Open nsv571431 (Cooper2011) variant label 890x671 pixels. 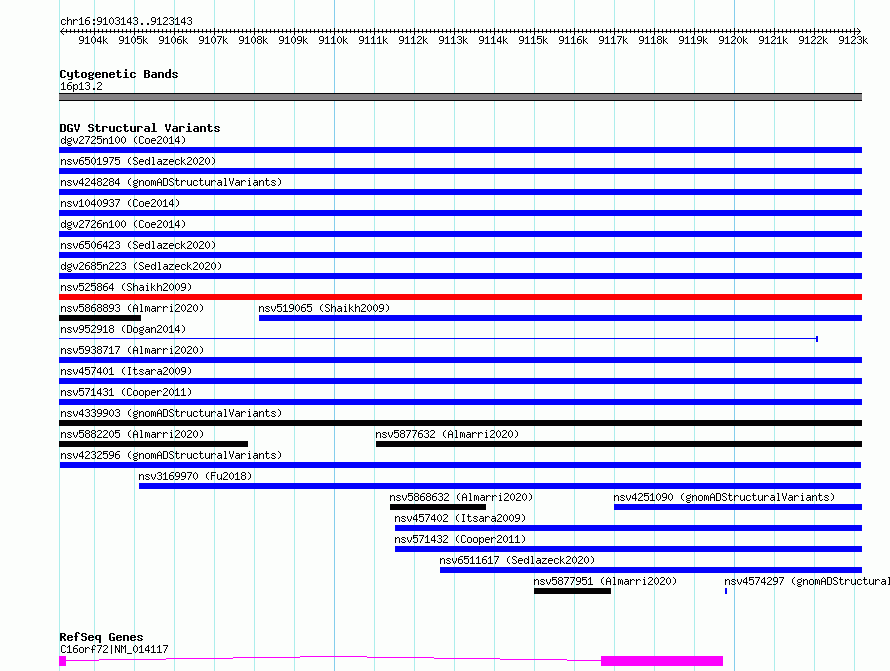coord(126,392)
